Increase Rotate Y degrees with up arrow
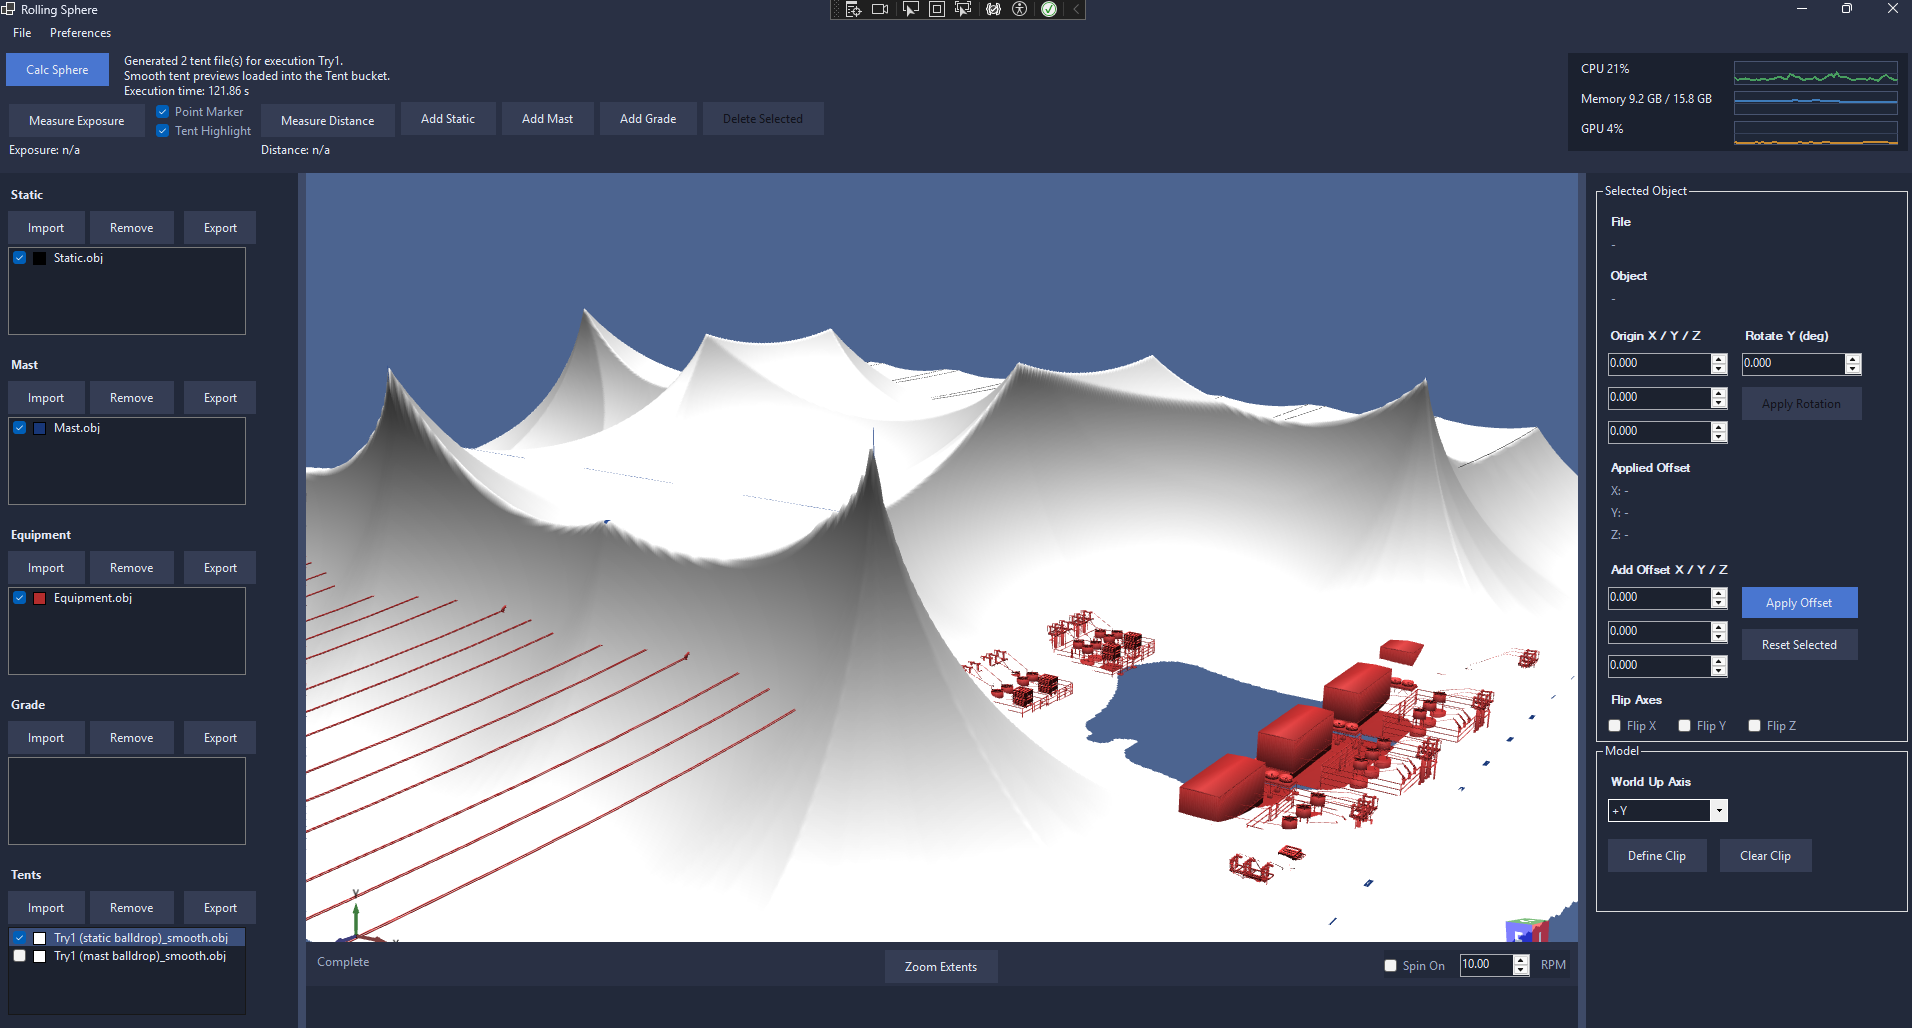 1853,359
